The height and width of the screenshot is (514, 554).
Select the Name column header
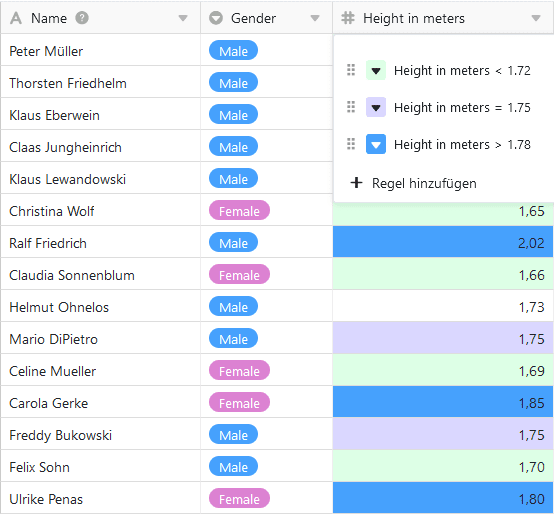tap(101, 18)
